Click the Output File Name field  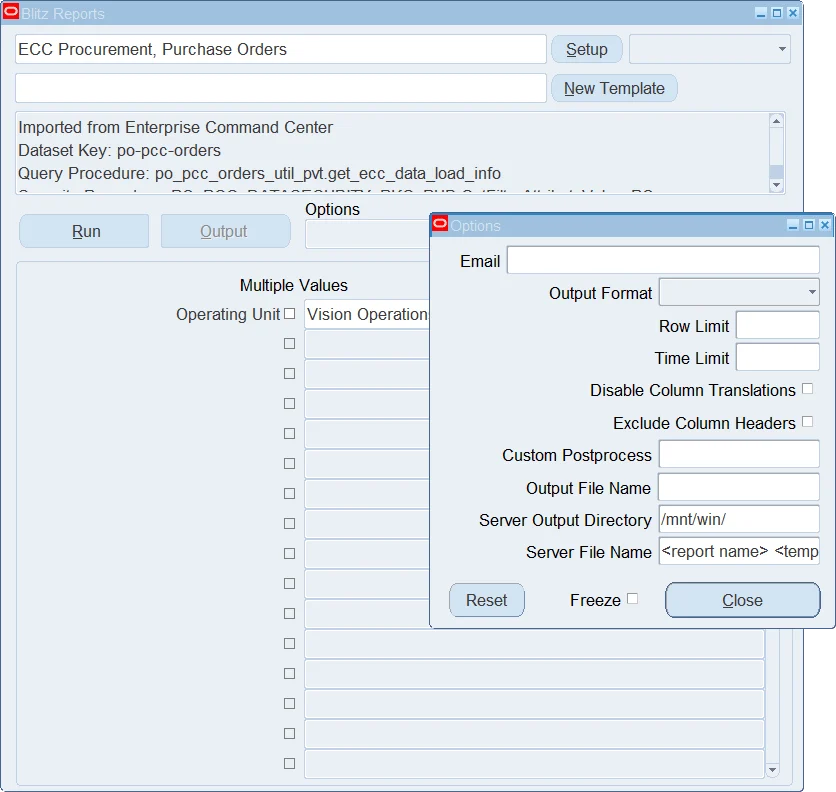coord(739,487)
